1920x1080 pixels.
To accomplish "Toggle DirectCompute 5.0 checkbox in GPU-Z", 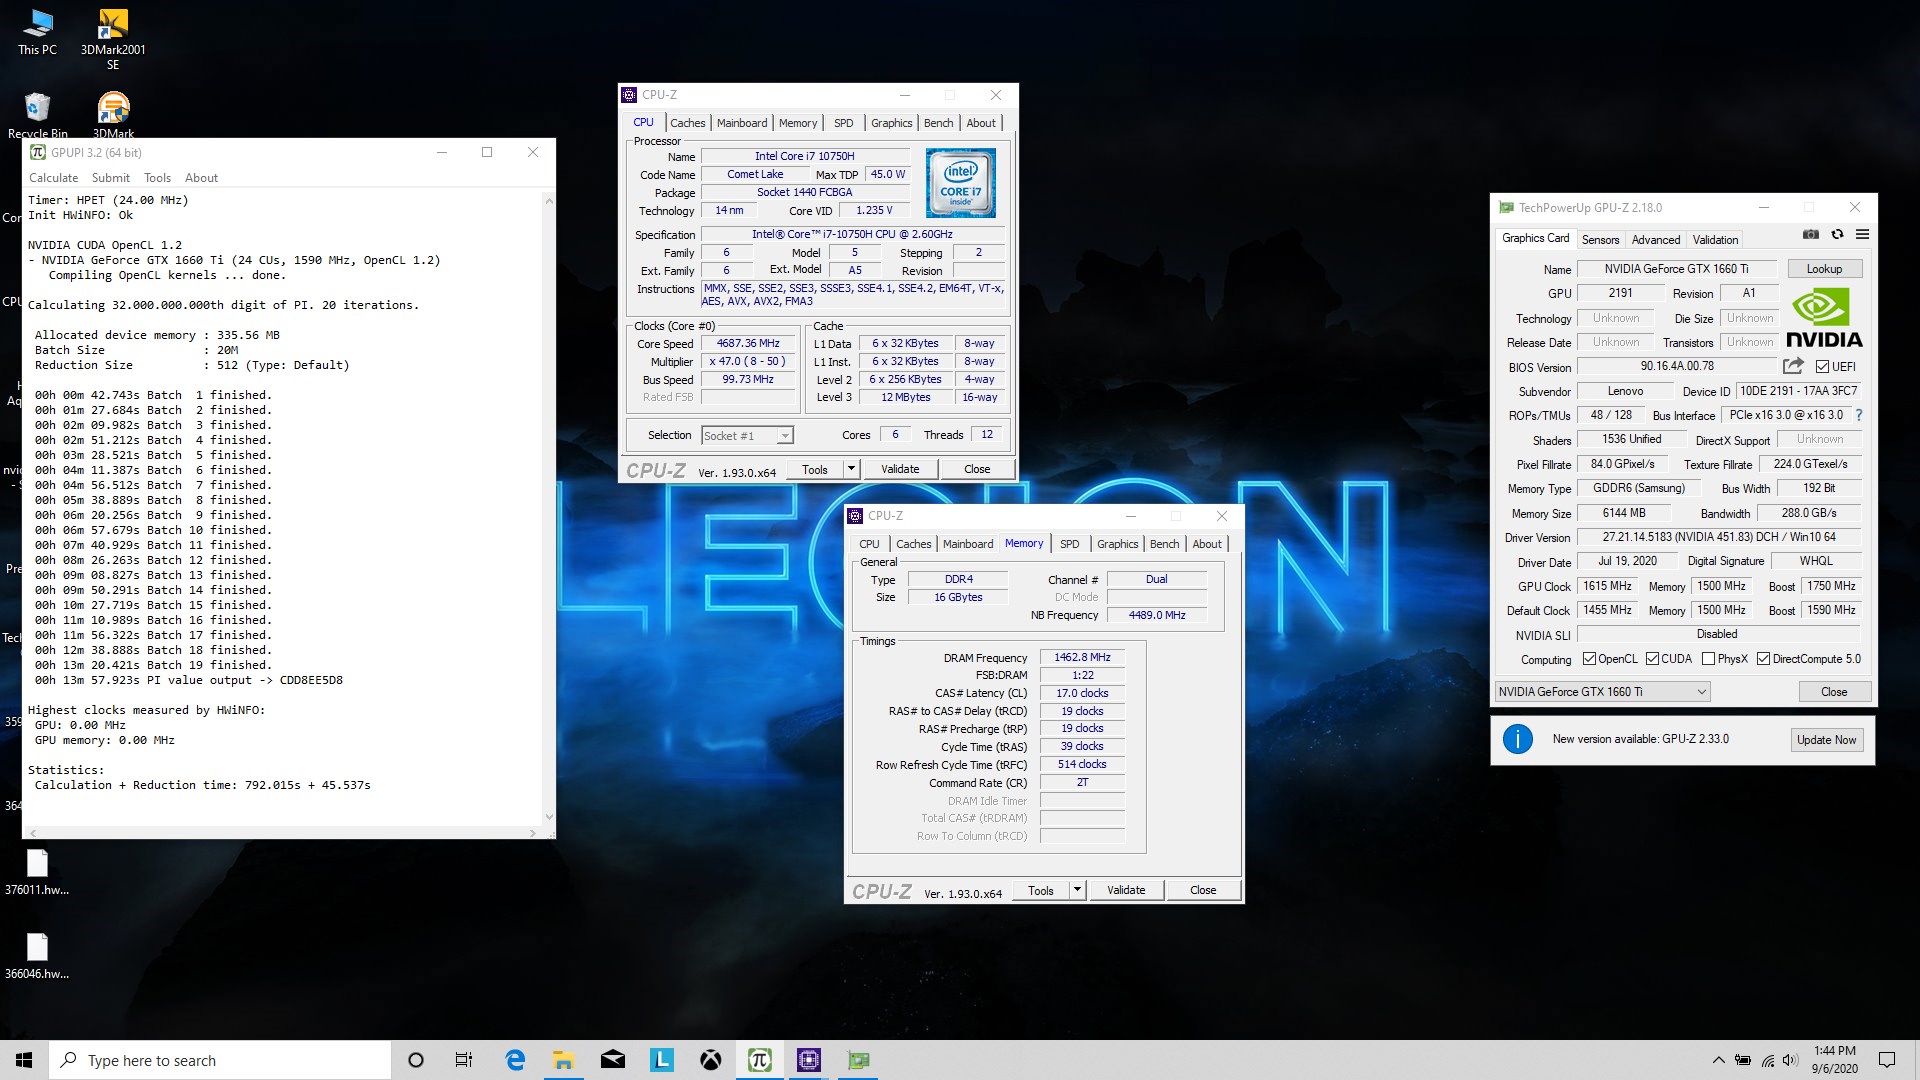I will [1763, 658].
